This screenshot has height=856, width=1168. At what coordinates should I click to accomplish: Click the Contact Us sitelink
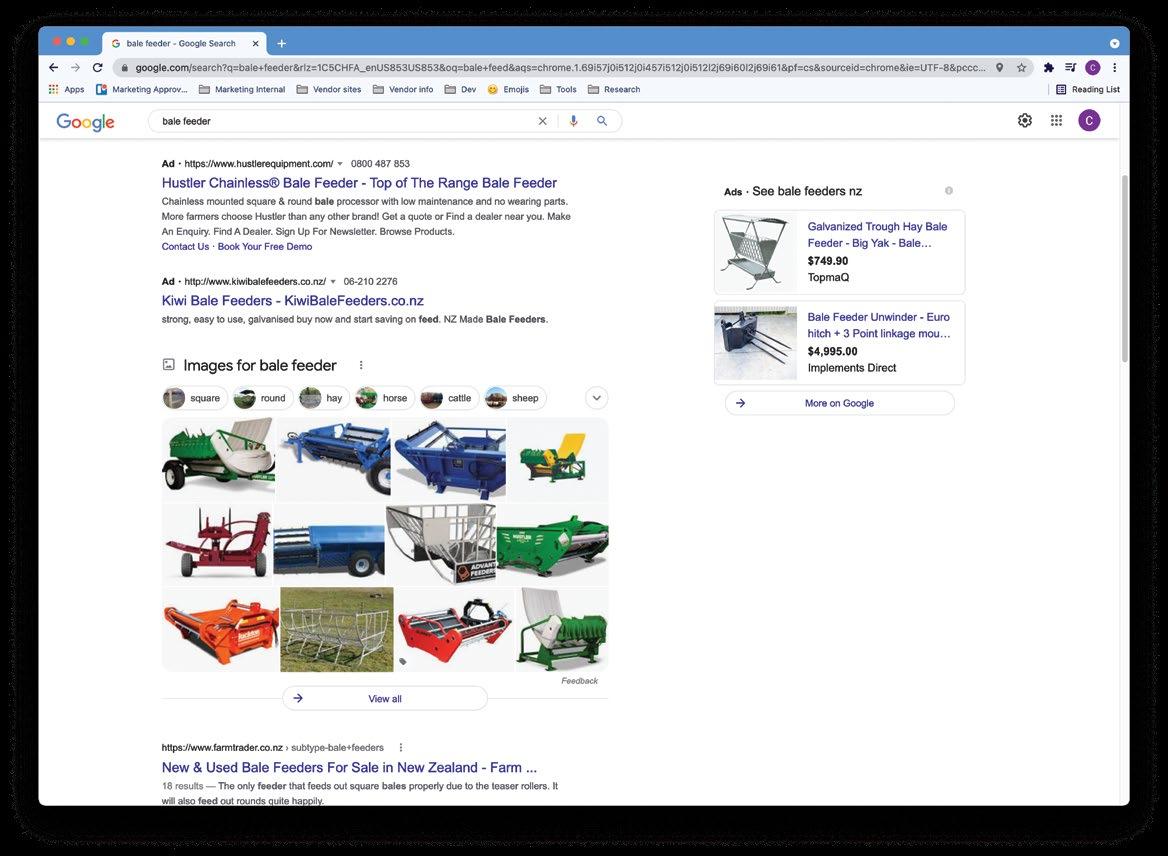click(185, 247)
